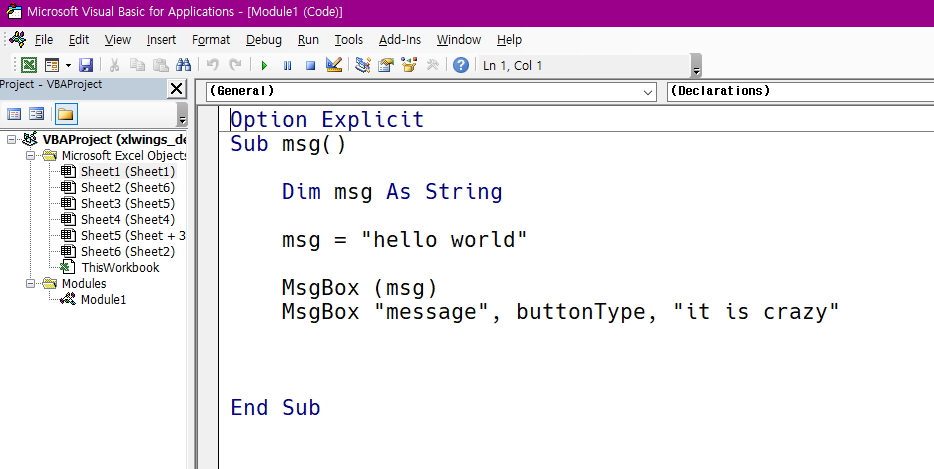This screenshot has height=469, width=934.
Task: Select Sheet5 item in project tree
Action: [133, 236]
